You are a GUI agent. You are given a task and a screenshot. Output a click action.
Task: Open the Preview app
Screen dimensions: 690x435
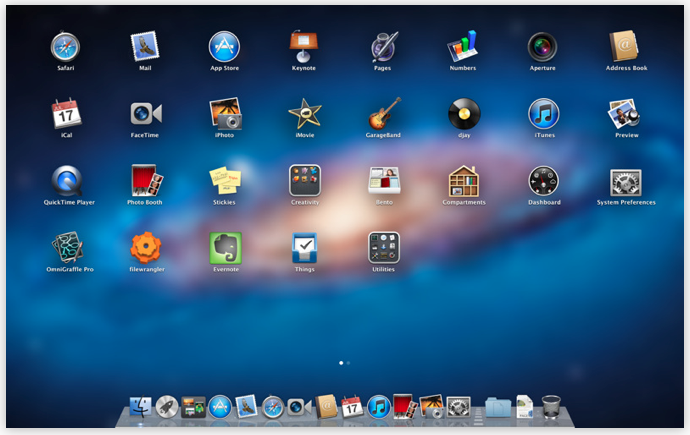624,114
